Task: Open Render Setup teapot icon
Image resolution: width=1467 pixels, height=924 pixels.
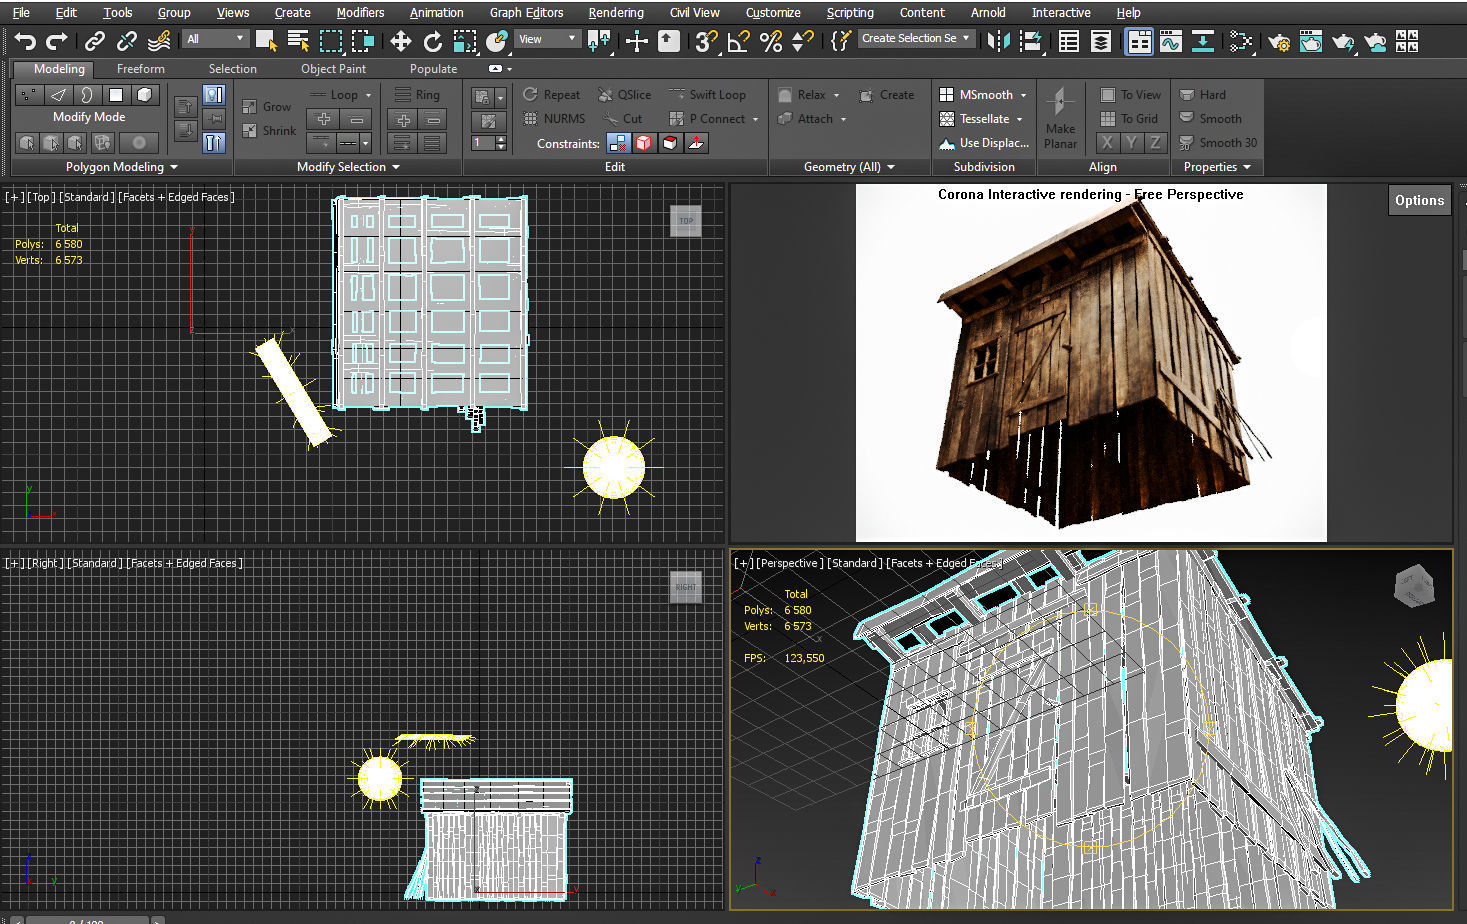Action: (x=1279, y=41)
